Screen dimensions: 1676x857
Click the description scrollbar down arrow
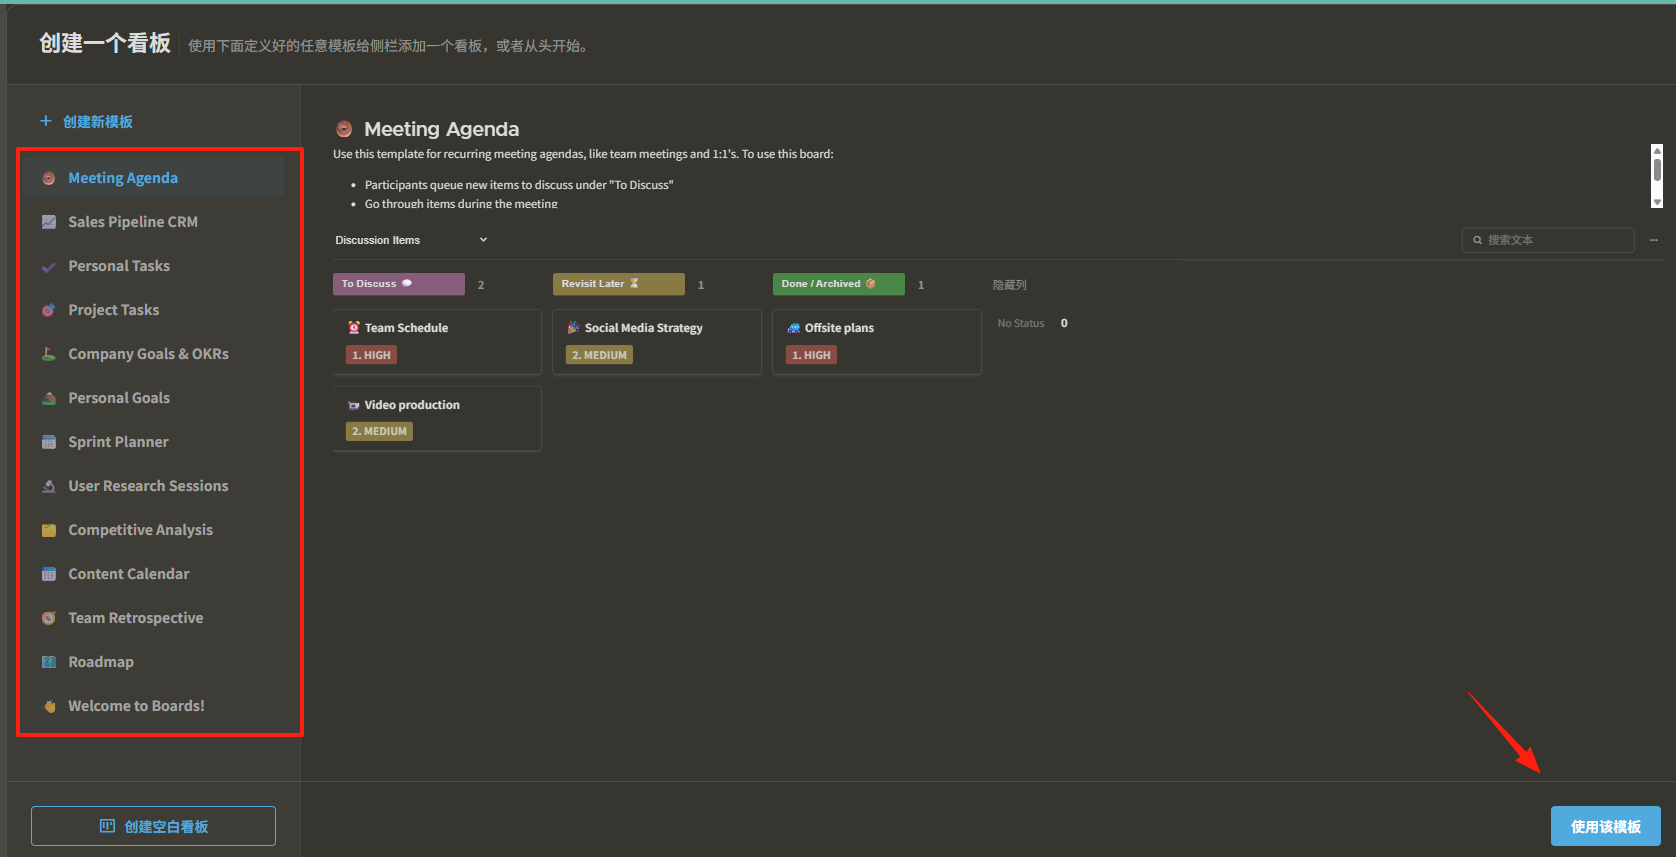(x=1657, y=202)
